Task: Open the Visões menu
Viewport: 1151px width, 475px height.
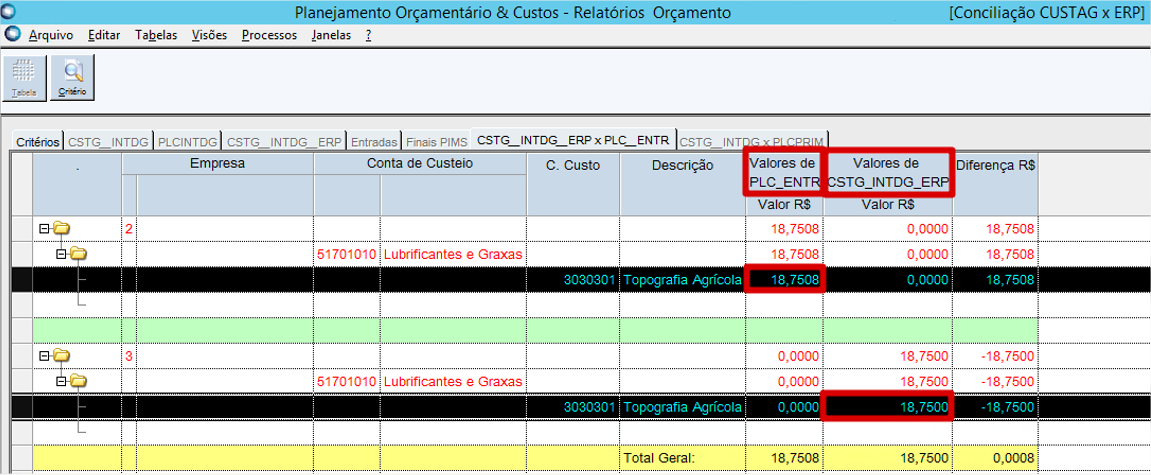Action: [209, 35]
